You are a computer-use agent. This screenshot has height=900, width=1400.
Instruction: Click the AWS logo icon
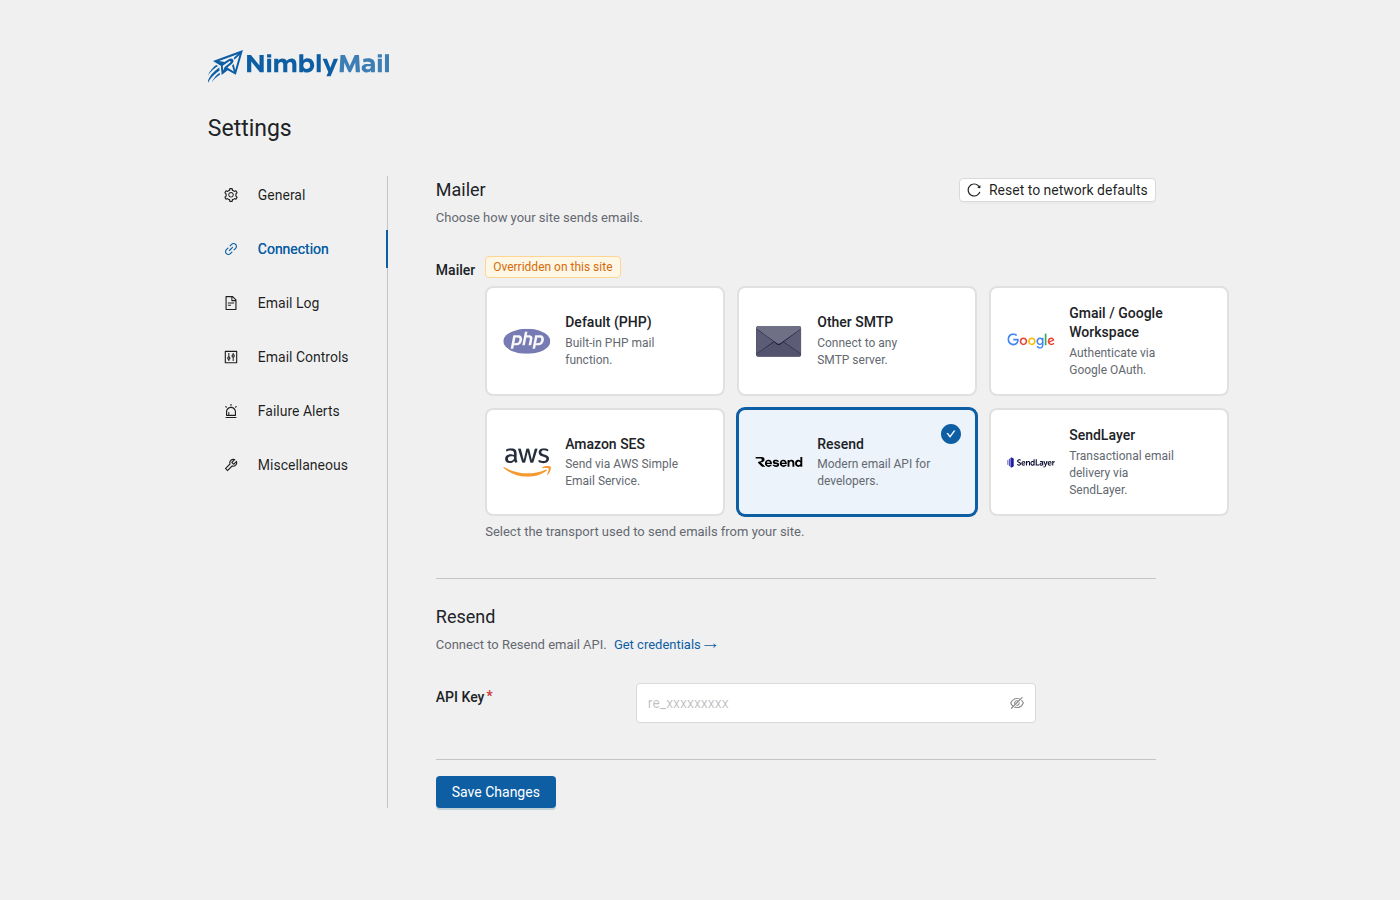point(527,462)
